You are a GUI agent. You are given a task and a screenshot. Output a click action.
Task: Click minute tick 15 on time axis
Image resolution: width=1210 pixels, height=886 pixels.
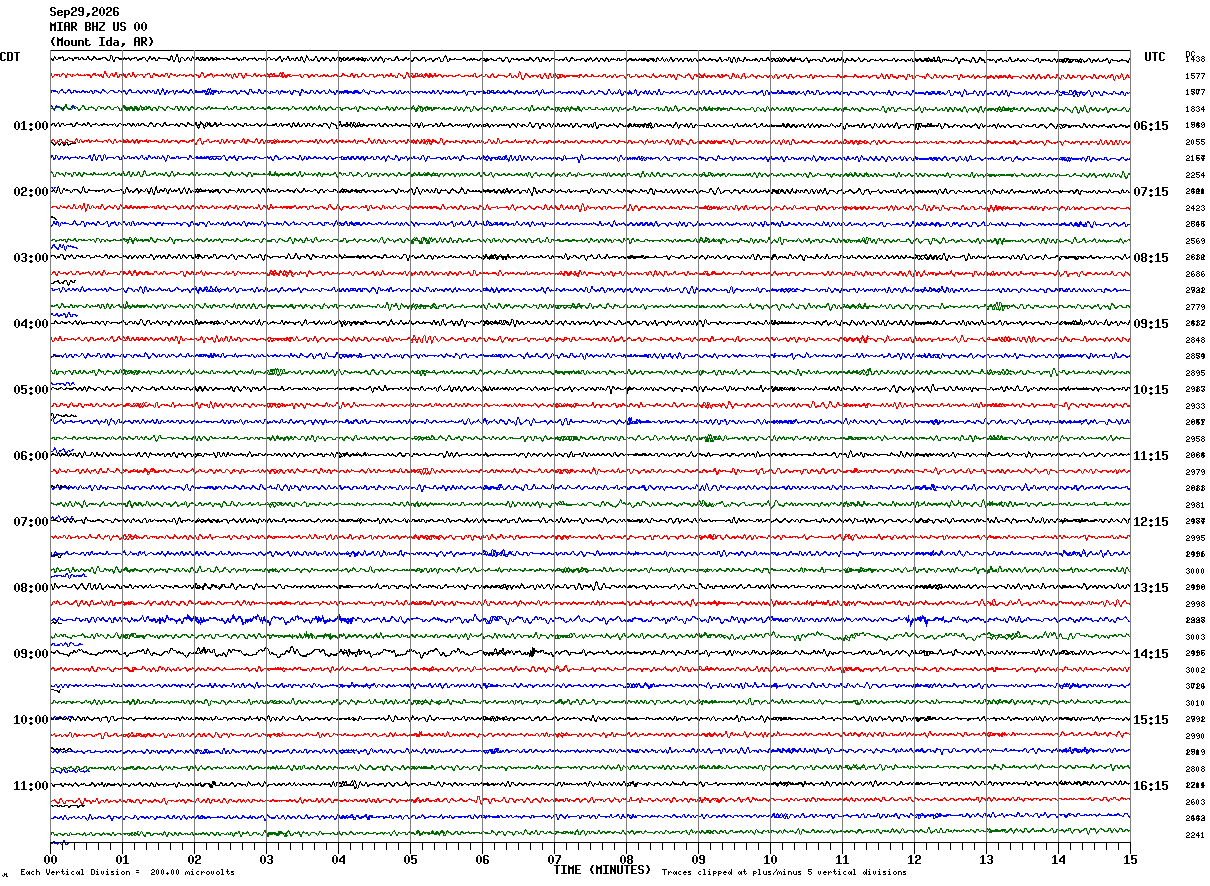click(x=1130, y=859)
